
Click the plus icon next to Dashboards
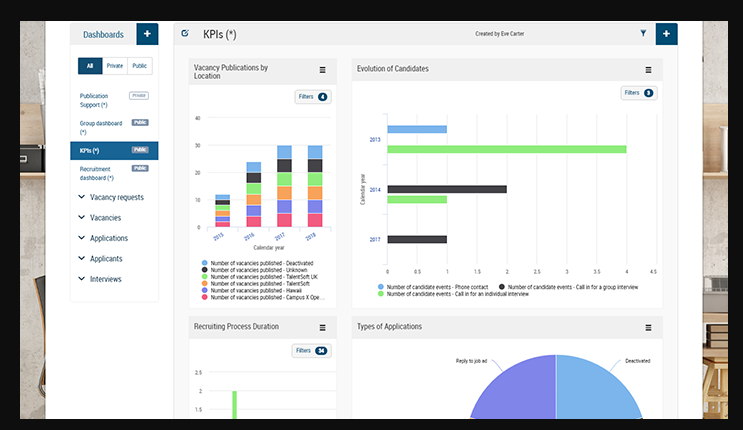click(146, 34)
